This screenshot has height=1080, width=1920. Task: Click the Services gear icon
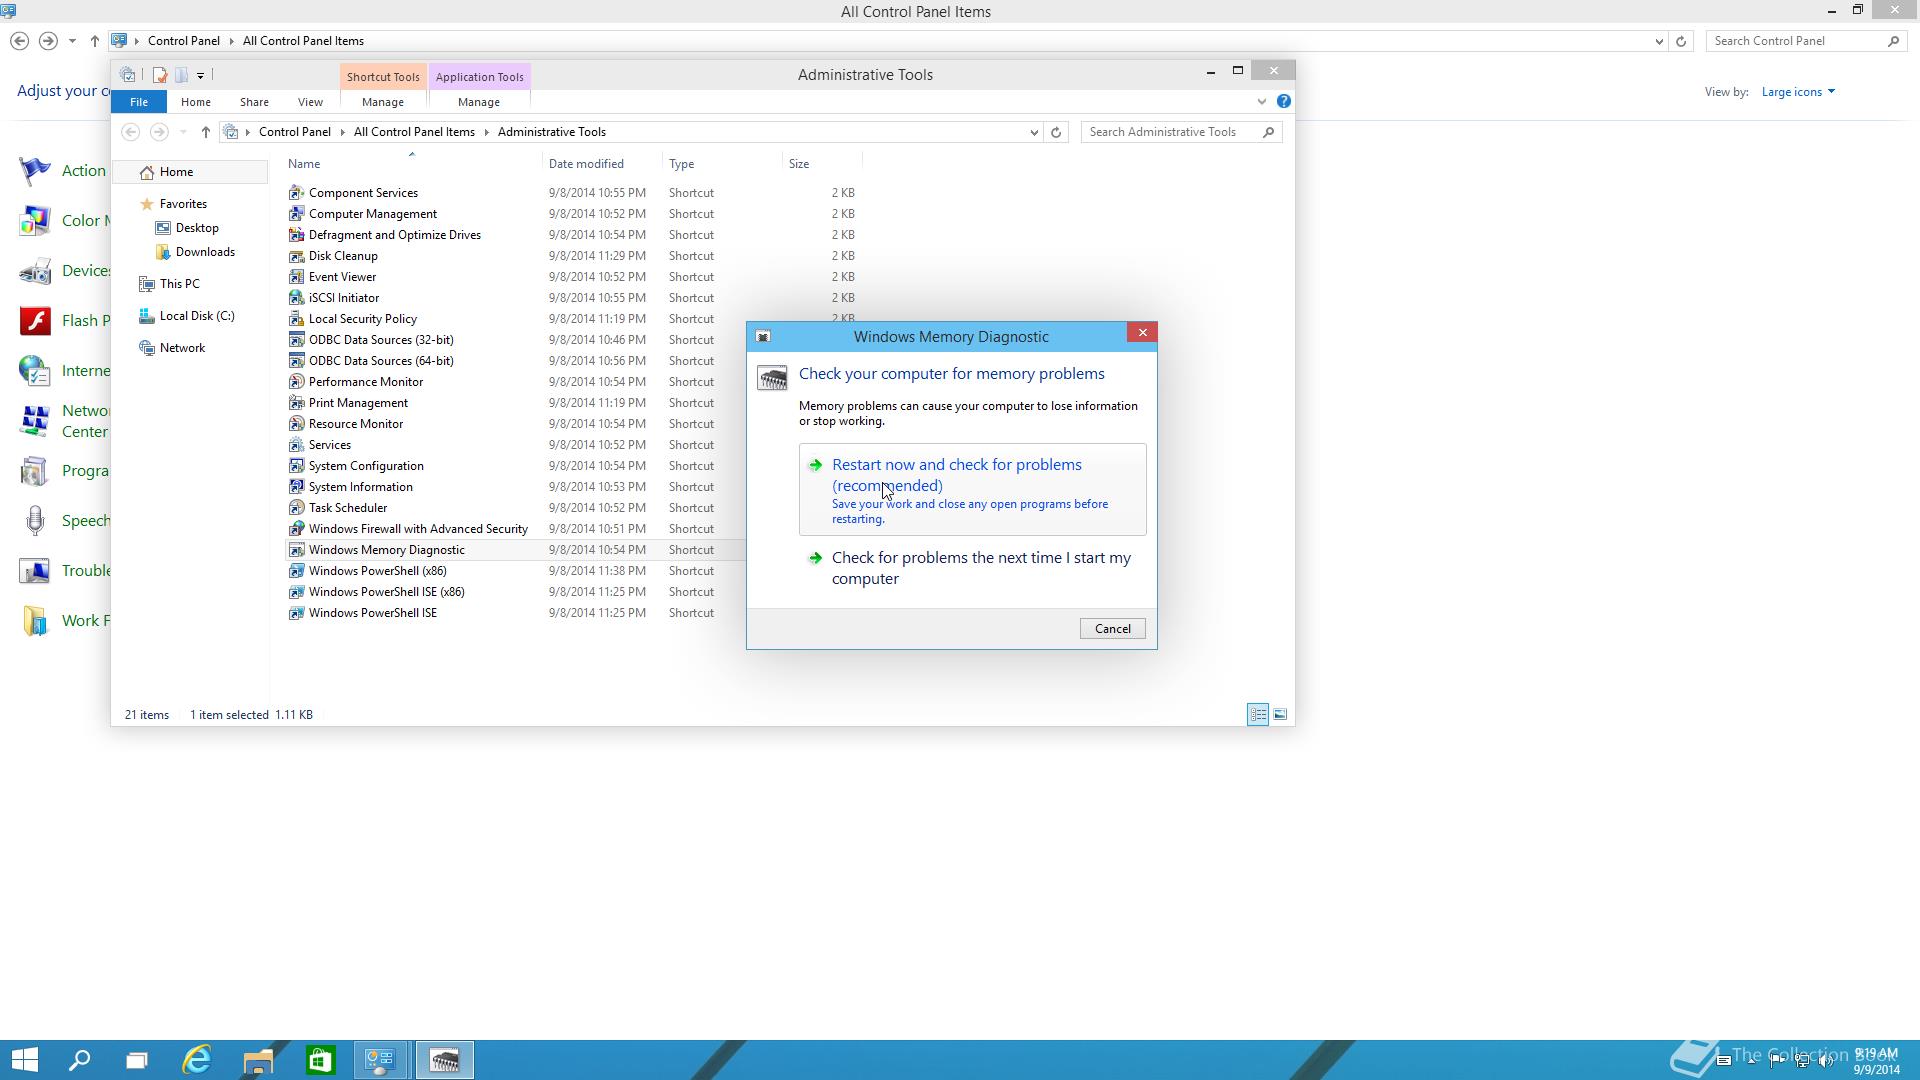point(296,445)
